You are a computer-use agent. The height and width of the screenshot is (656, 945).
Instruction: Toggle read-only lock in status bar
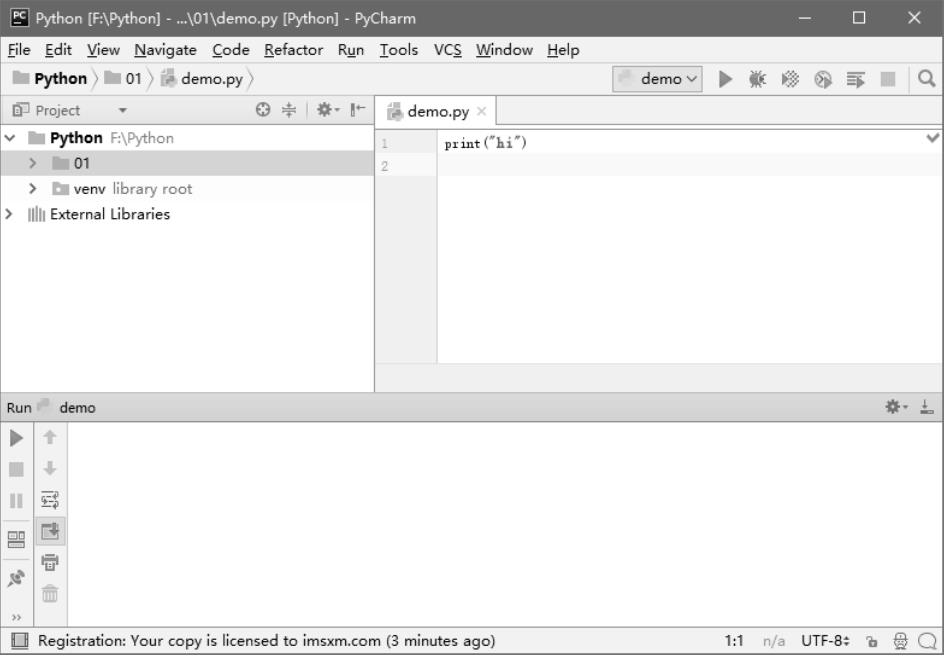(x=871, y=642)
